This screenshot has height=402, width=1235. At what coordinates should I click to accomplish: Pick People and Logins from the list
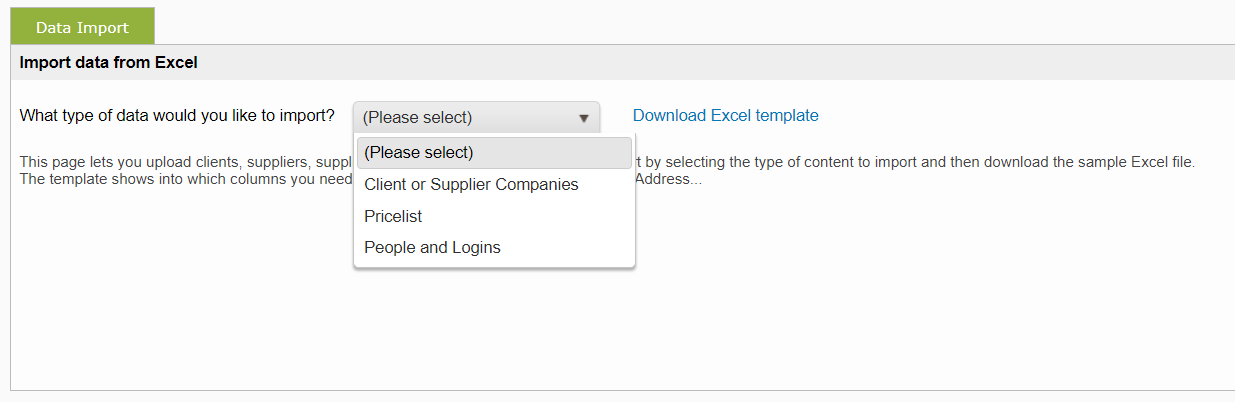coord(432,248)
